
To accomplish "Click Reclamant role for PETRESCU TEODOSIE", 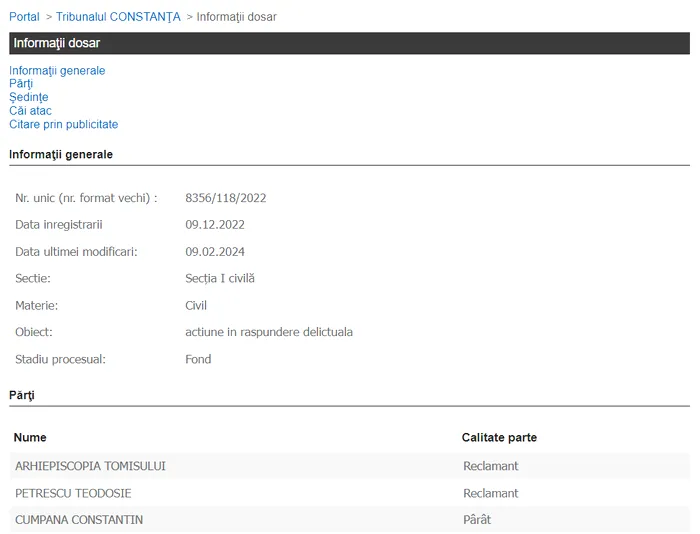I will pyautogui.click(x=491, y=493).
